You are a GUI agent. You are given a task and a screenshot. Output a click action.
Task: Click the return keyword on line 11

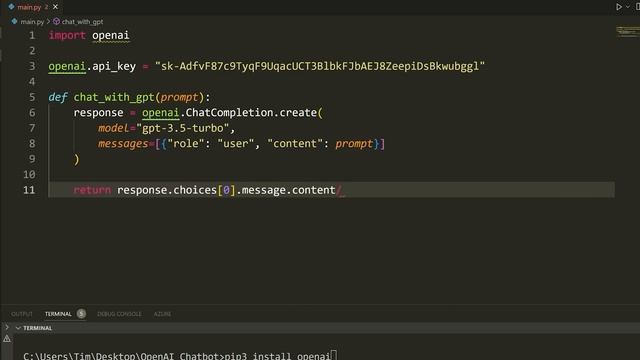[92, 190]
